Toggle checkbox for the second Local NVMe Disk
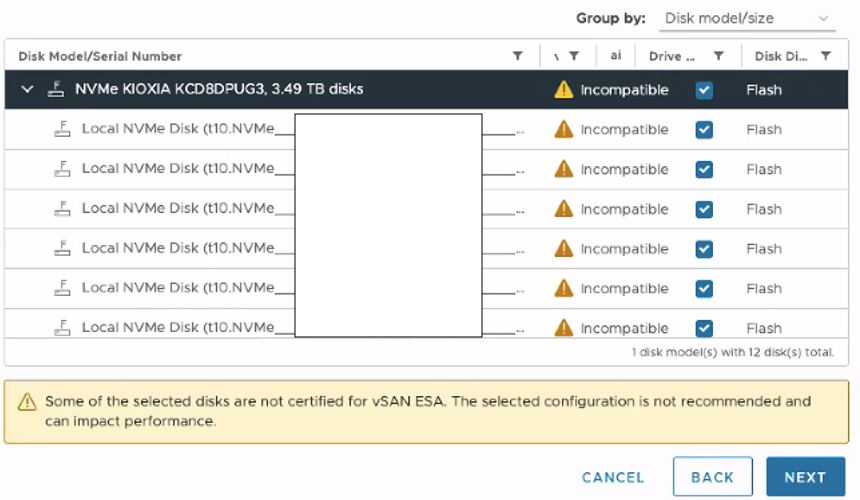The height and width of the screenshot is (500, 860). 704,169
